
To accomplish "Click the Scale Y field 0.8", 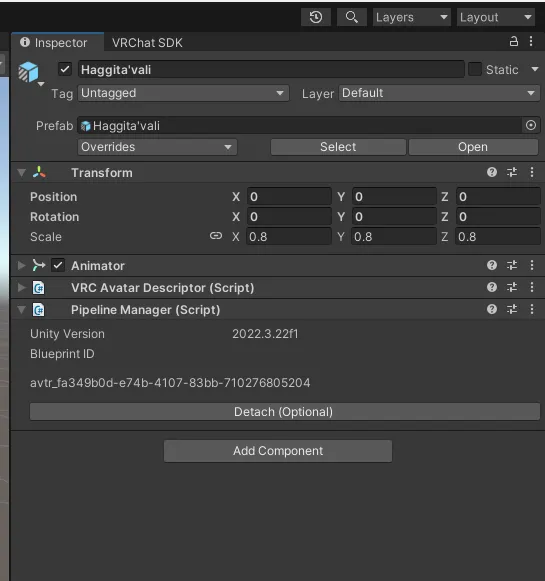I will pyautogui.click(x=394, y=237).
